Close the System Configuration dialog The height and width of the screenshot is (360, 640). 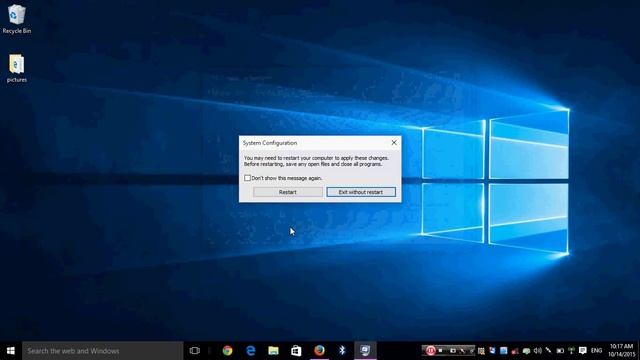394,142
